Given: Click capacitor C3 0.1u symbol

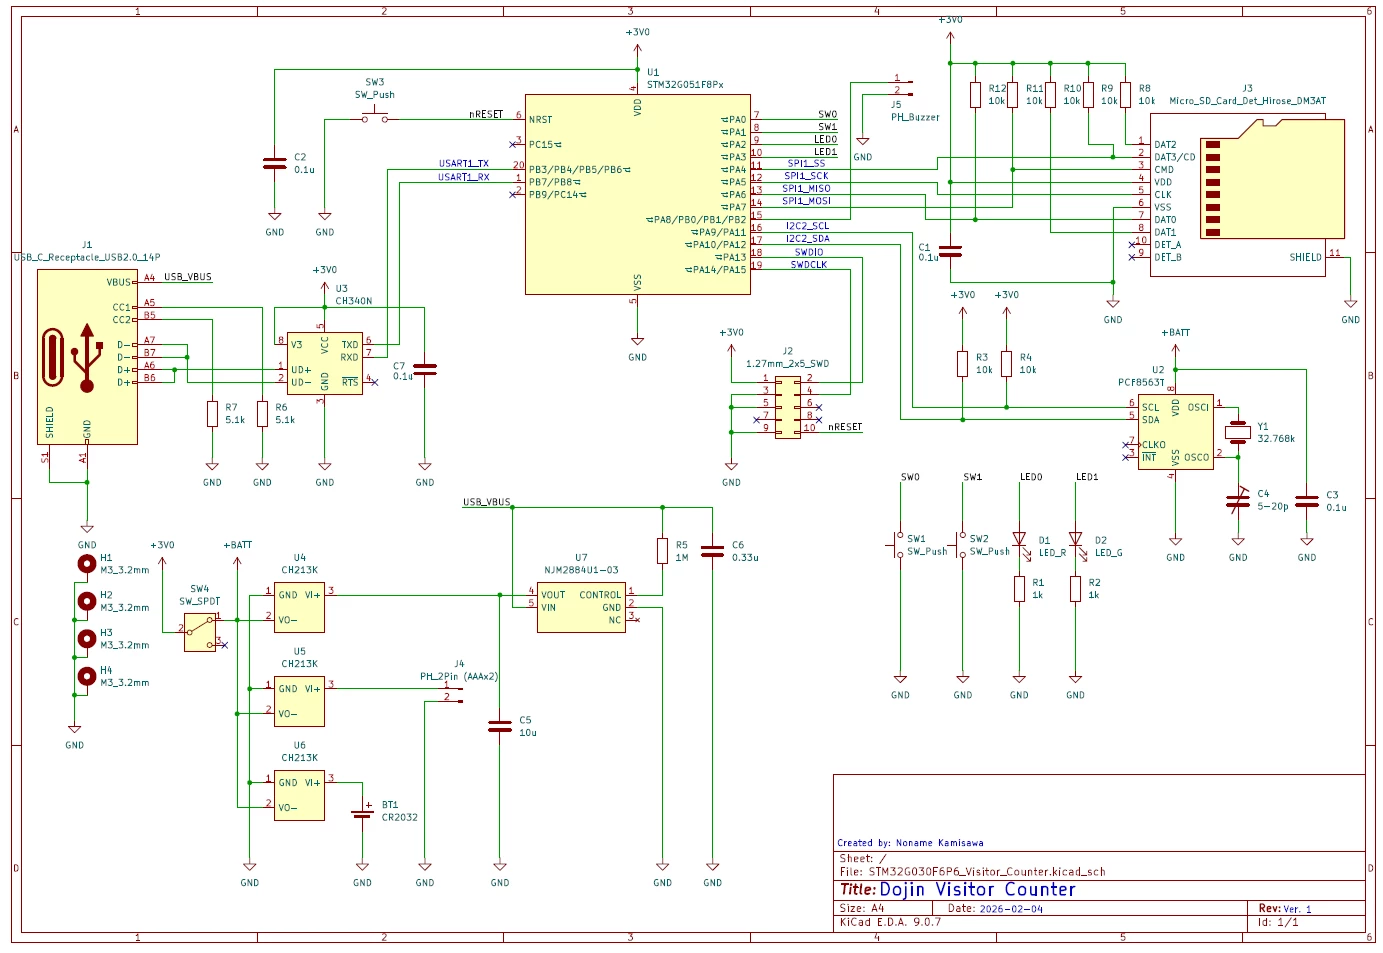Looking at the screenshot, I should pyautogui.click(x=1306, y=500).
